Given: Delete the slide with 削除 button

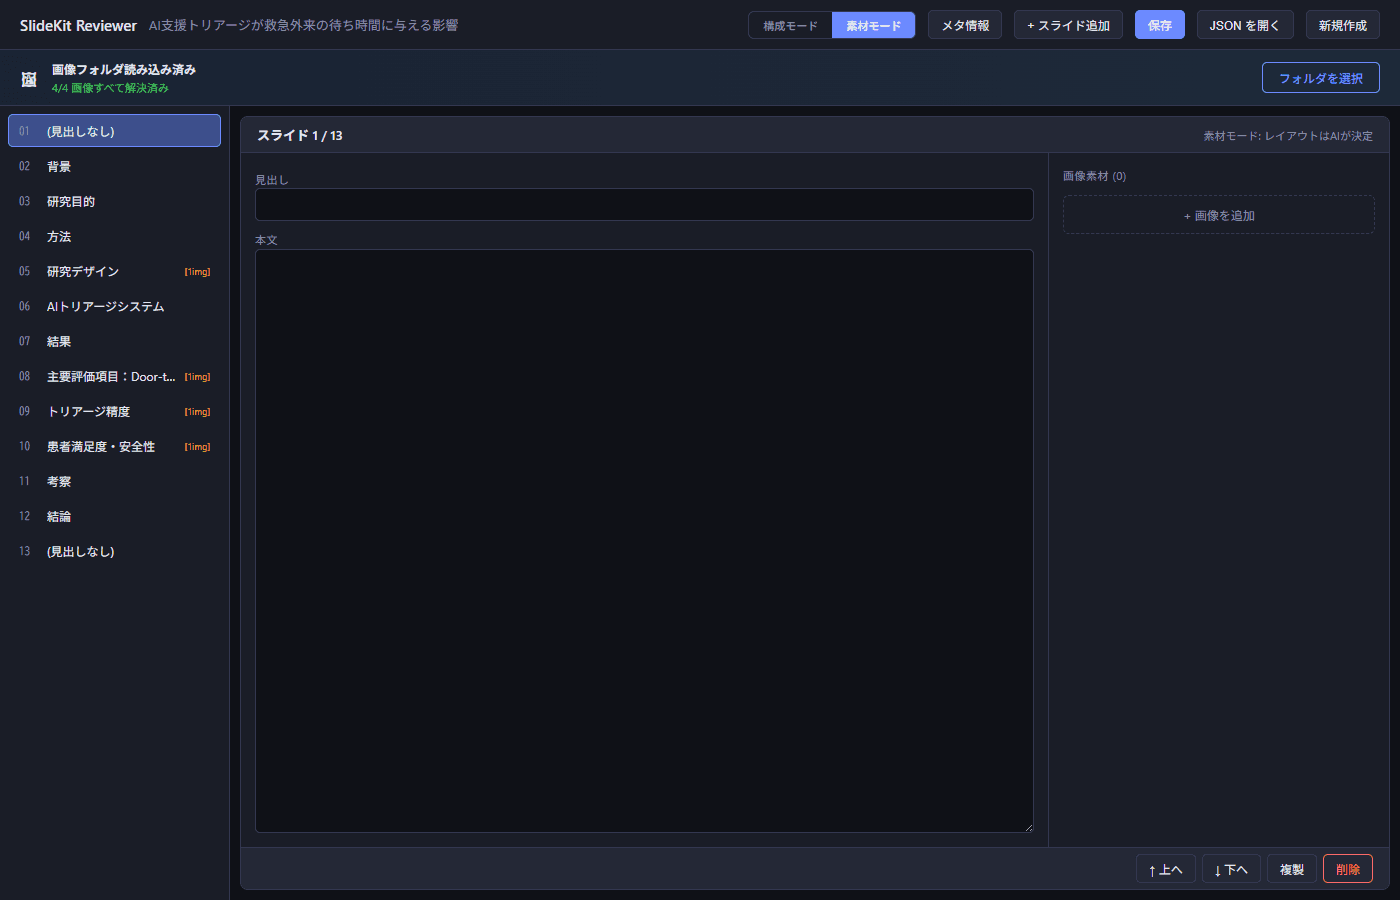Looking at the screenshot, I should [1347, 869].
